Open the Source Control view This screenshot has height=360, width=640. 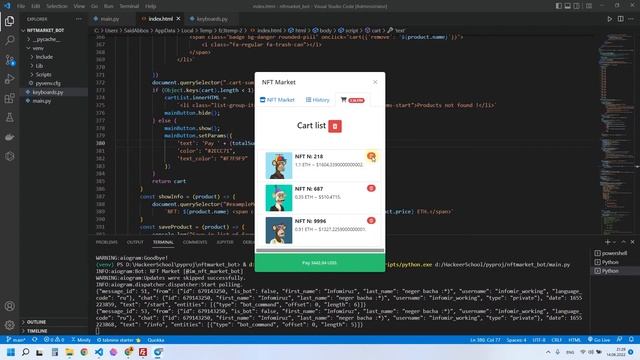pyautogui.click(x=10, y=60)
